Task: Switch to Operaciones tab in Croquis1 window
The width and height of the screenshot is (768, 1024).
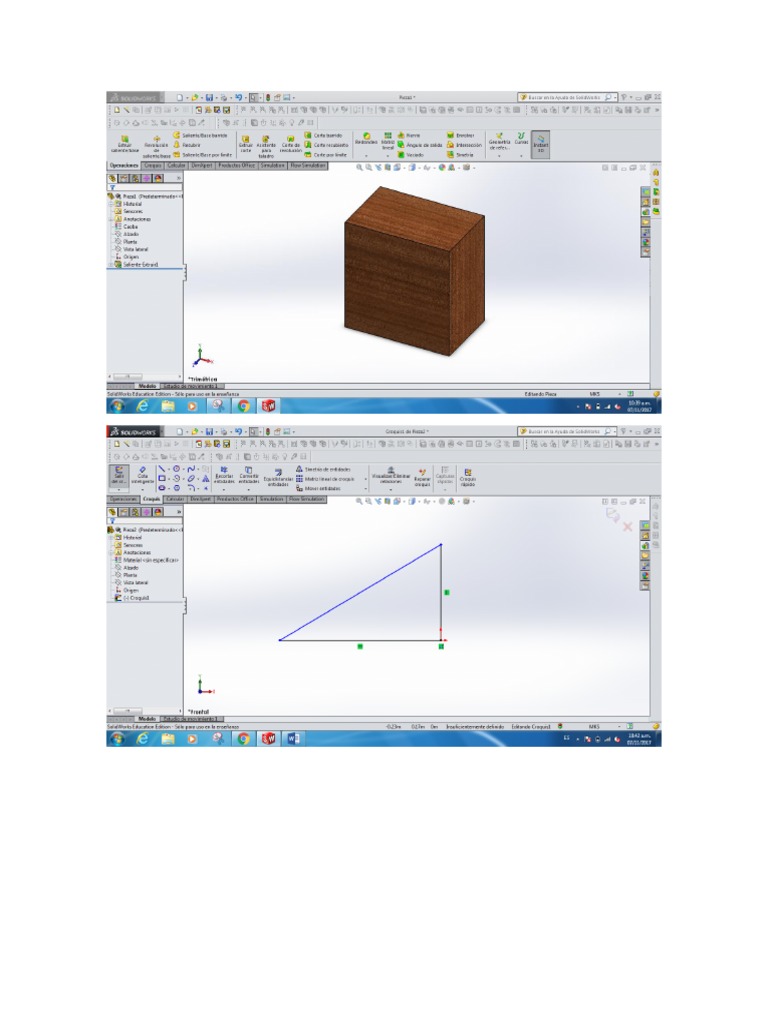Action: click(123, 500)
